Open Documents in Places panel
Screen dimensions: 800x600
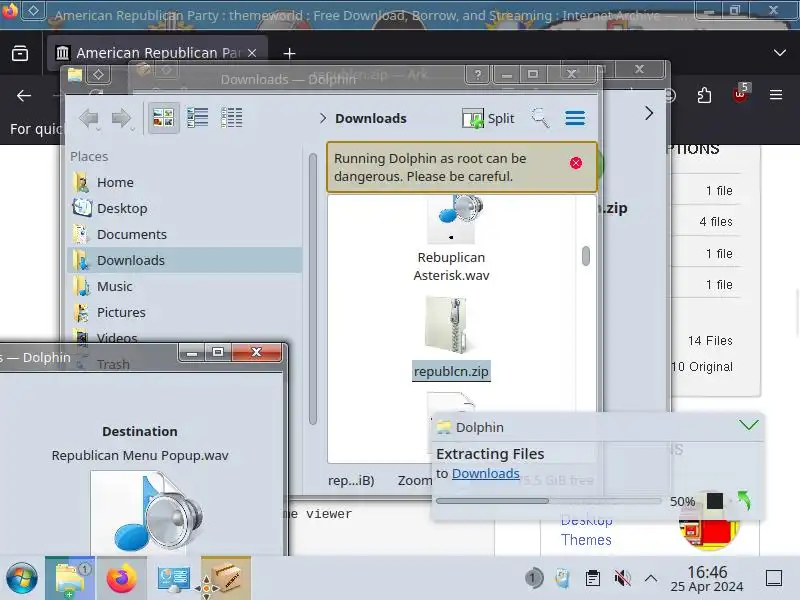(185, 234)
